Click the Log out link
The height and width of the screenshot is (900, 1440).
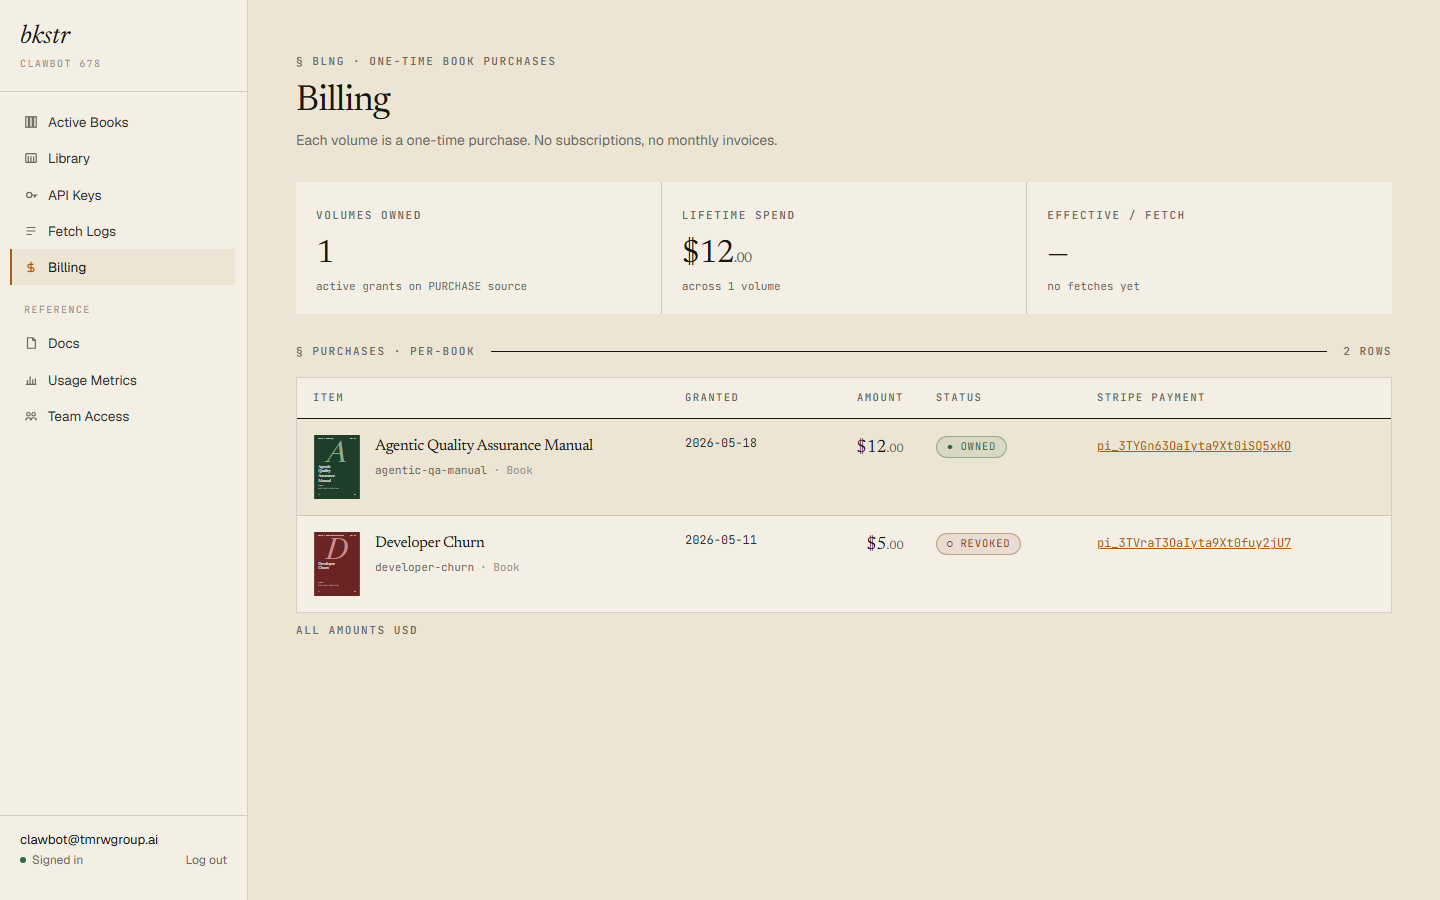206,860
